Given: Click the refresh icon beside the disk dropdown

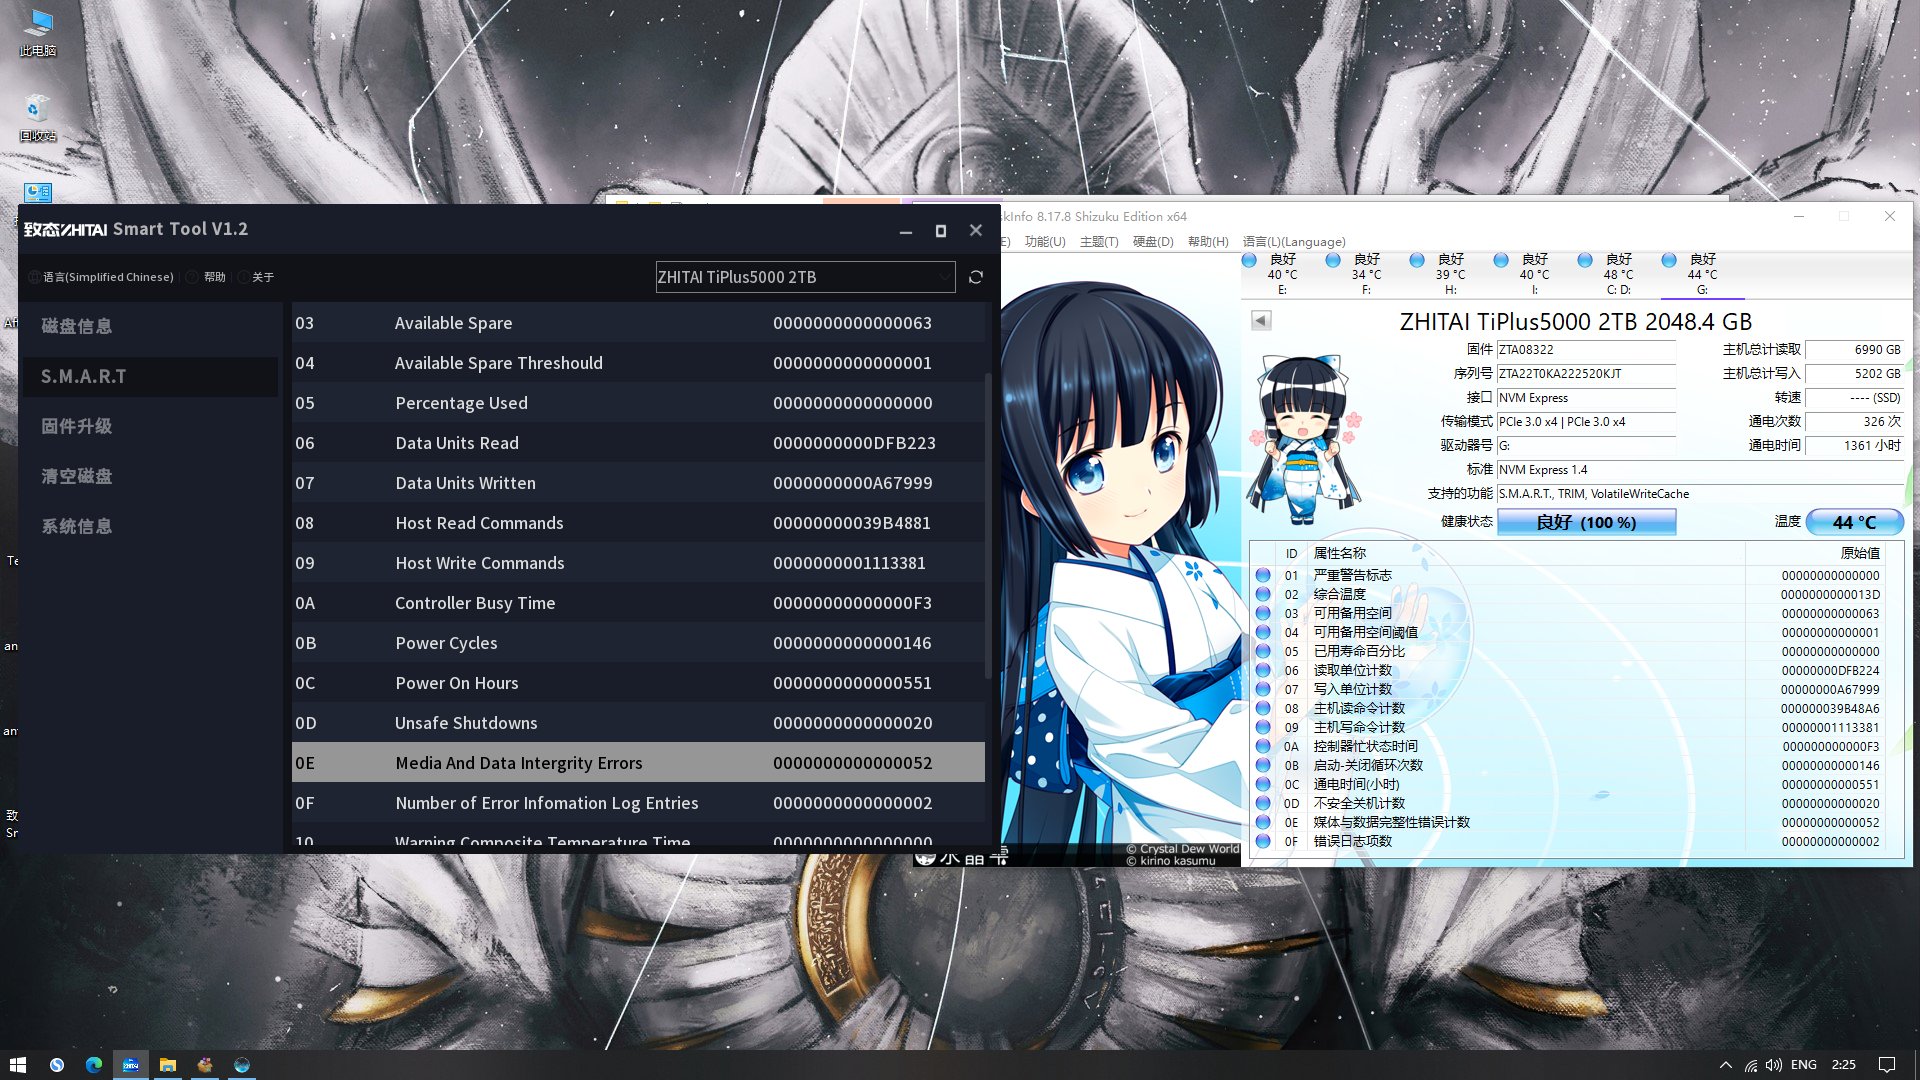Looking at the screenshot, I should [976, 277].
